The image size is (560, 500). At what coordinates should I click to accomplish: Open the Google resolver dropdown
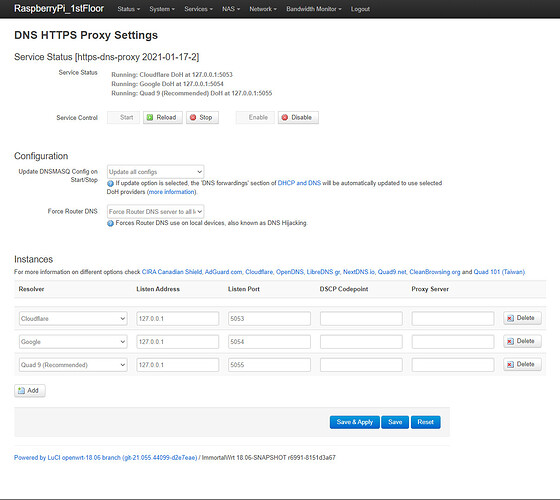tap(73, 342)
